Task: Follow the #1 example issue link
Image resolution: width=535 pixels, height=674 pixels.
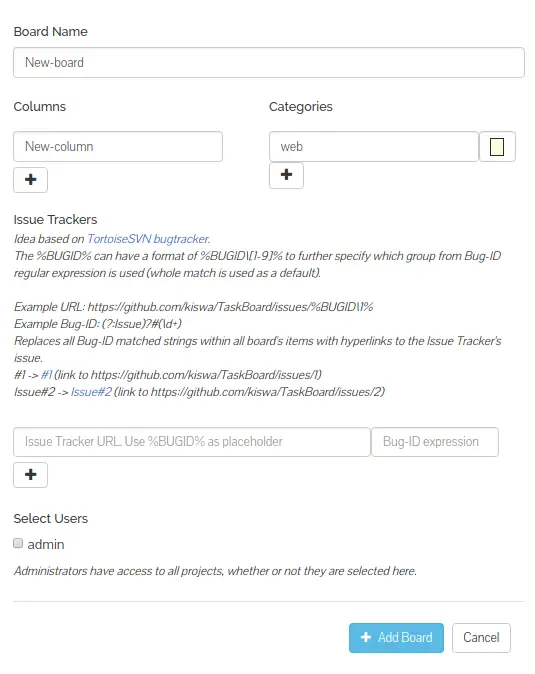Action: pyautogui.click(x=46, y=375)
